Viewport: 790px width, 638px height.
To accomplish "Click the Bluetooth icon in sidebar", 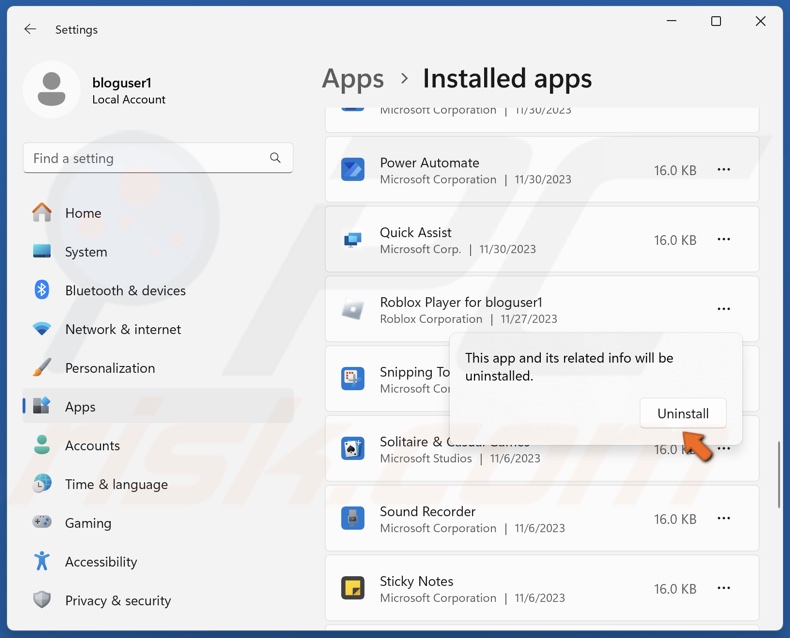I will (x=42, y=290).
